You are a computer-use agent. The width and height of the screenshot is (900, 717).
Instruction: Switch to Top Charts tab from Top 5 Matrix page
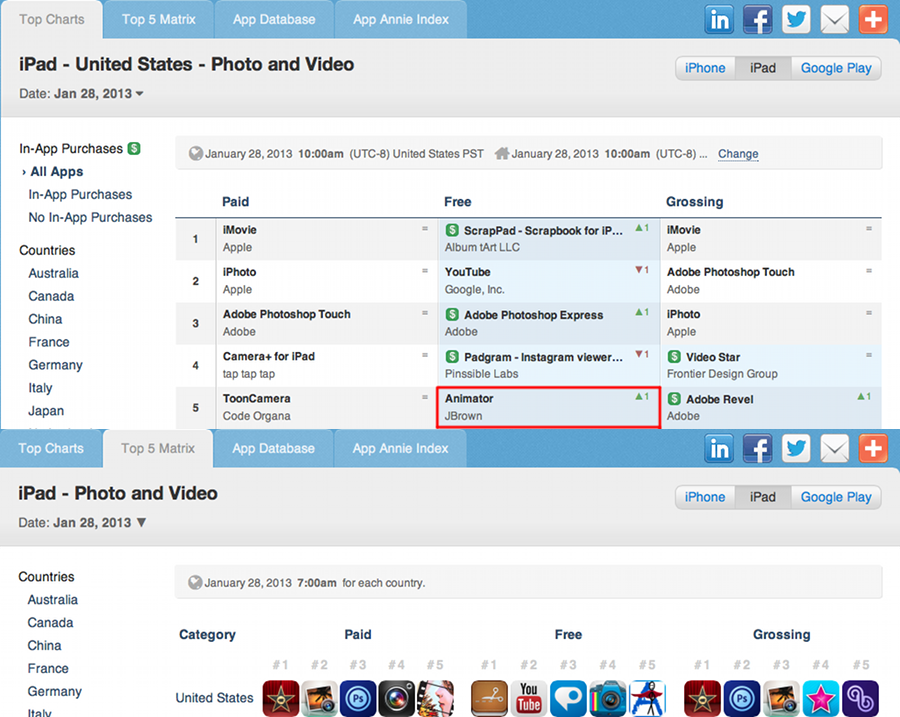point(51,448)
